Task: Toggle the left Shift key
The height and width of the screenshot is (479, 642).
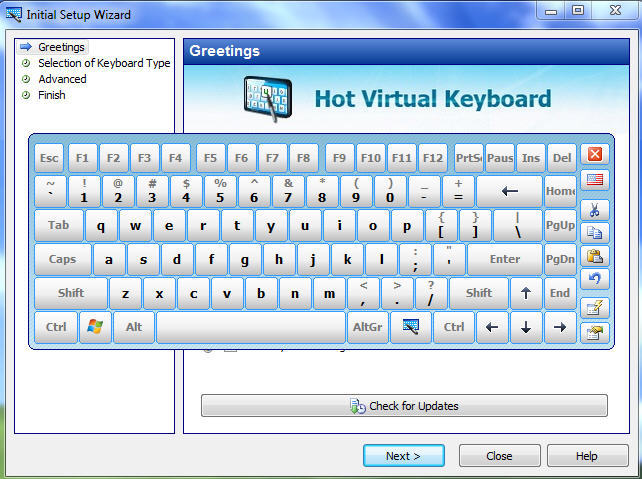Action: point(71,293)
